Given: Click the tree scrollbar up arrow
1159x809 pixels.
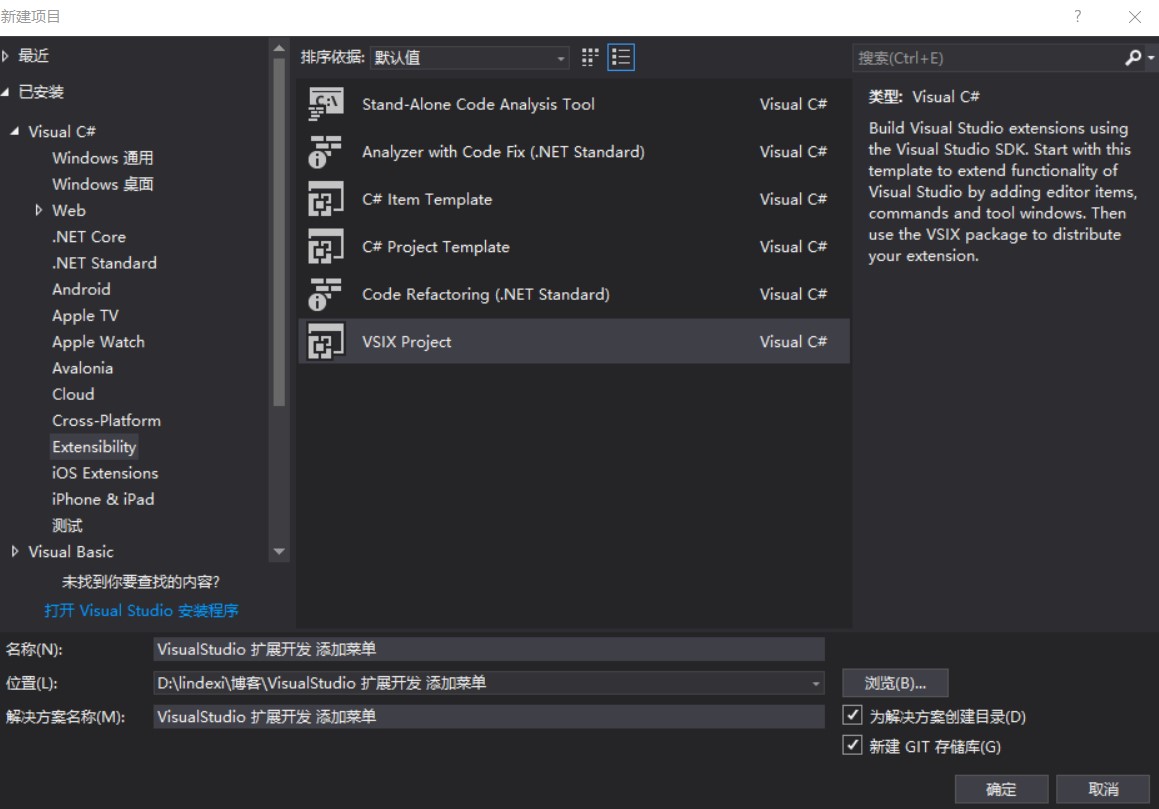Looking at the screenshot, I should click(x=279, y=49).
